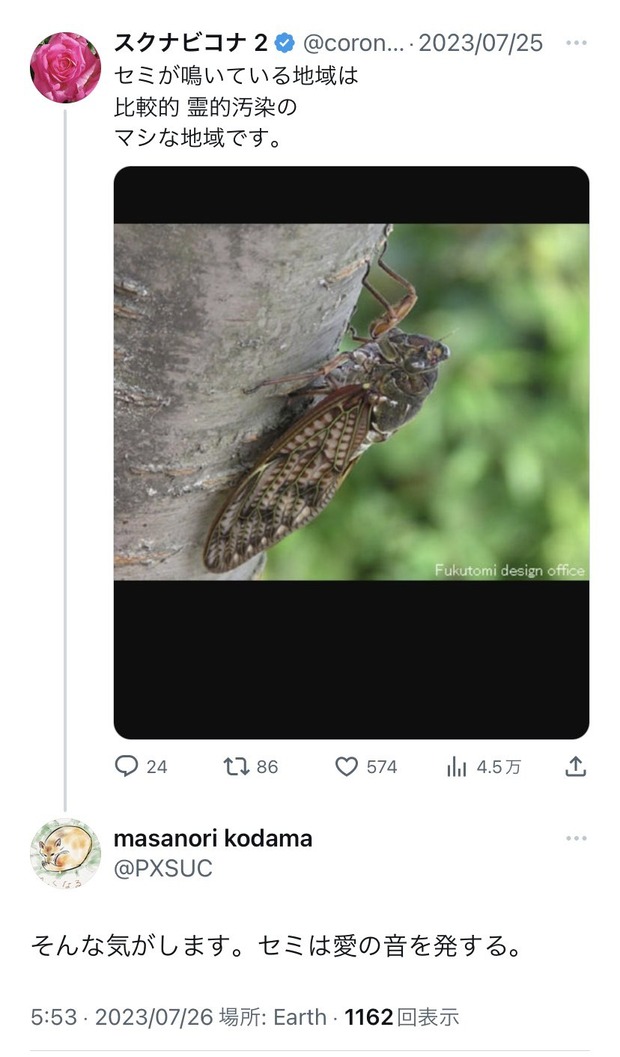Open the @PXSUC handle link
The width and height of the screenshot is (620, 1057).
(x=163, y=869)
